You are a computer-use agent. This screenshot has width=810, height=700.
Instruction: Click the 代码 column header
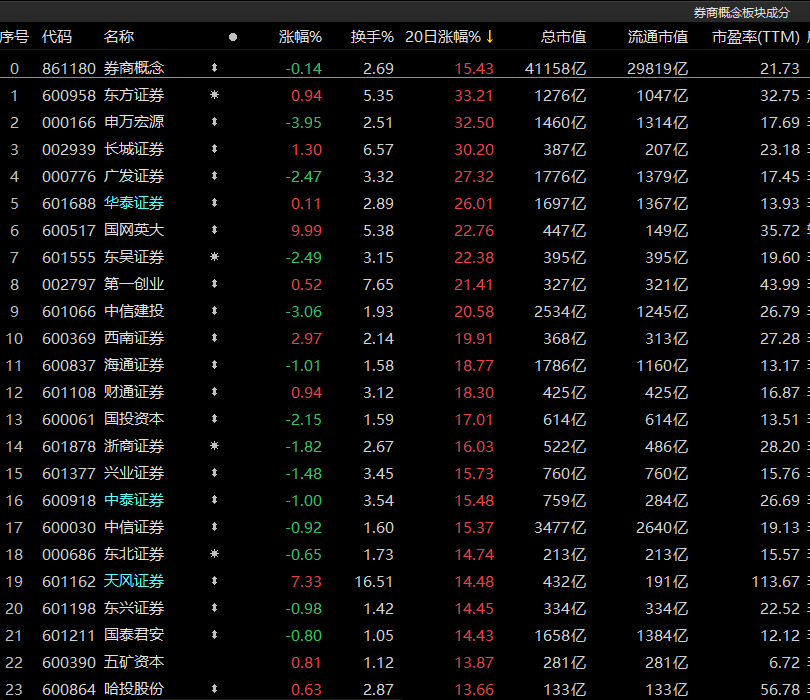(x=57, y=37)
